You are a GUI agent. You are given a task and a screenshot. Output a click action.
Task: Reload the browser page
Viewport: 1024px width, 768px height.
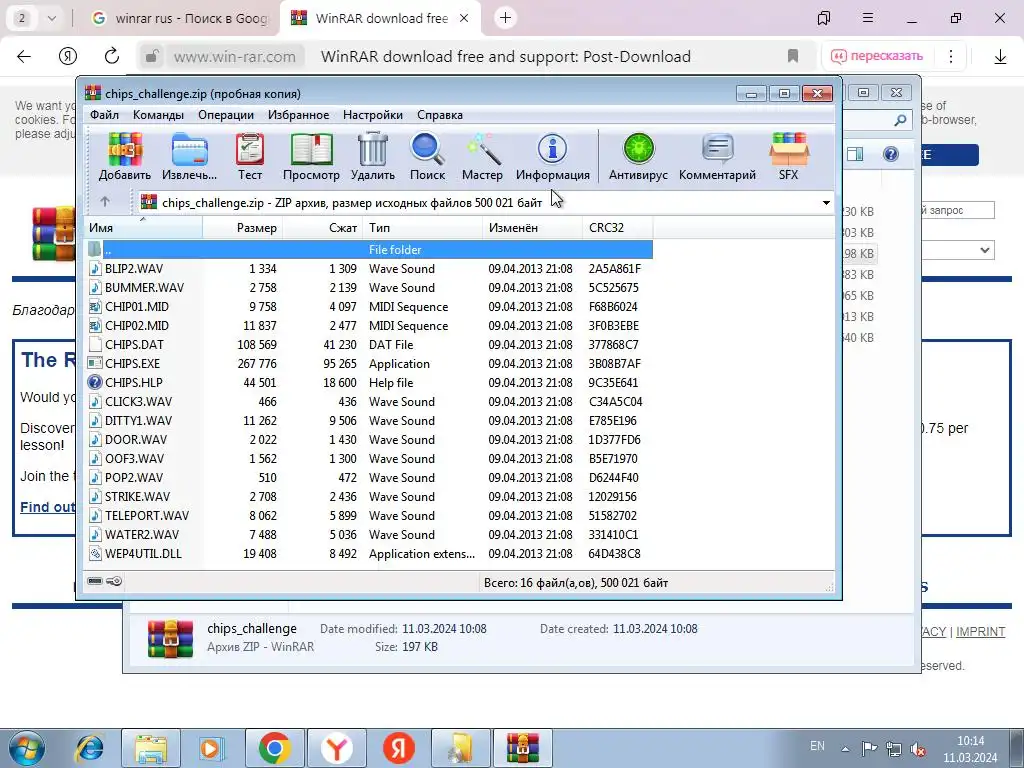pos(112,56)
